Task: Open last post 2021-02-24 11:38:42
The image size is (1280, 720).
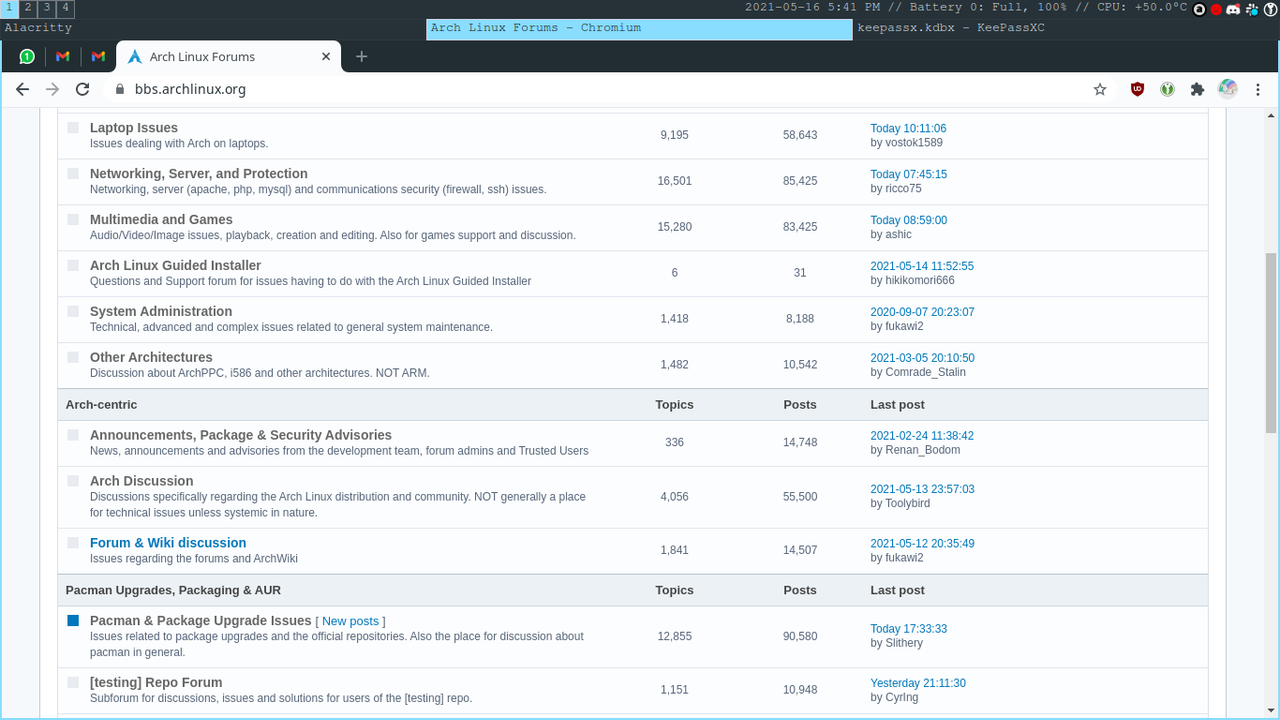Action: click(x=922, y=437)
